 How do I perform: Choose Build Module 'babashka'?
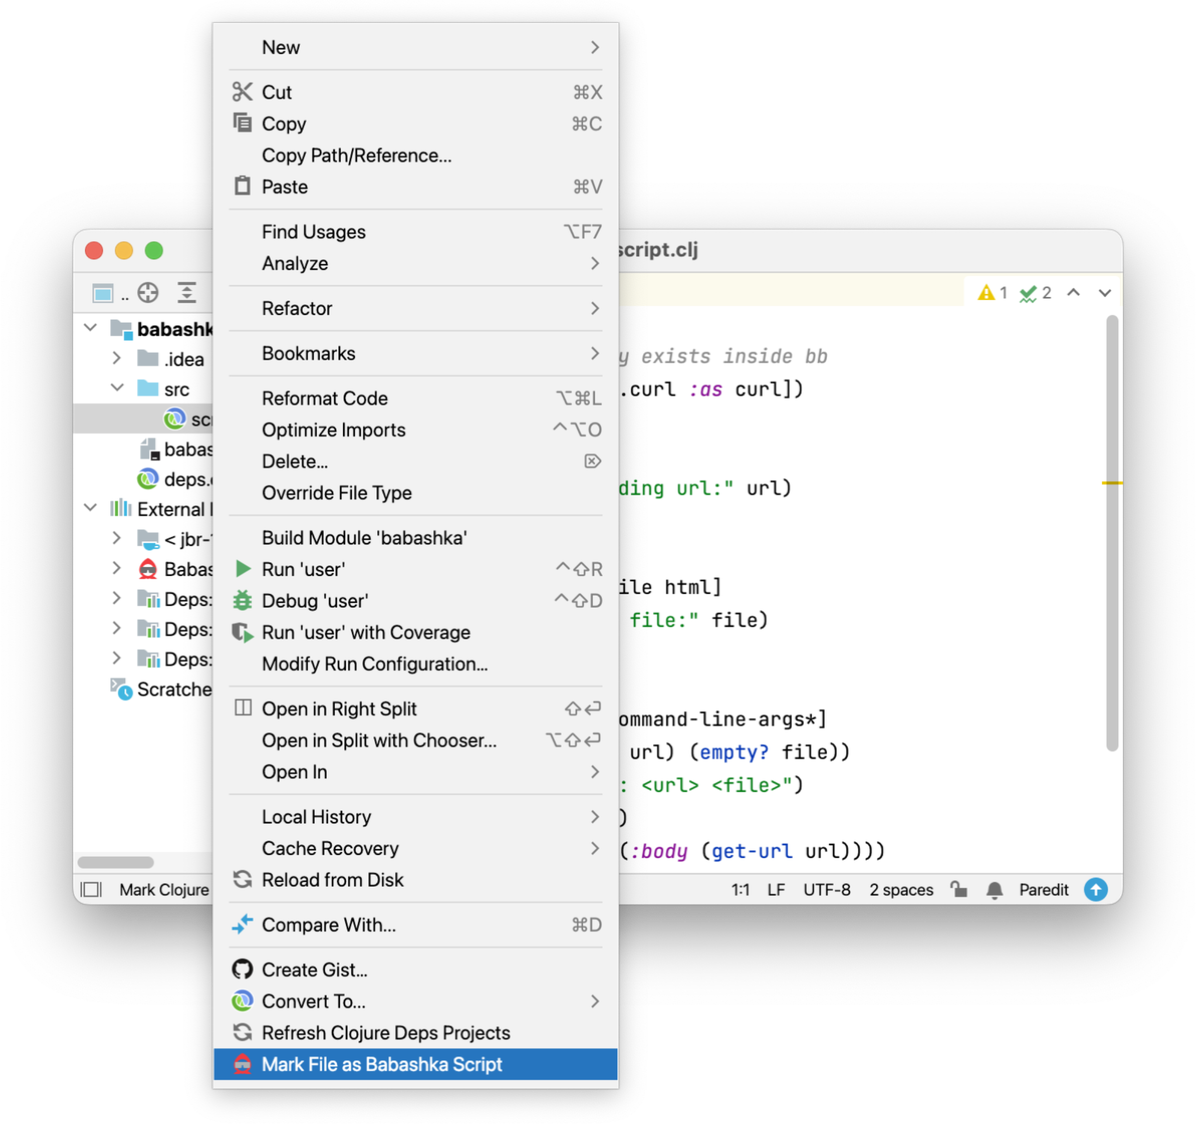tap(416, 538)
